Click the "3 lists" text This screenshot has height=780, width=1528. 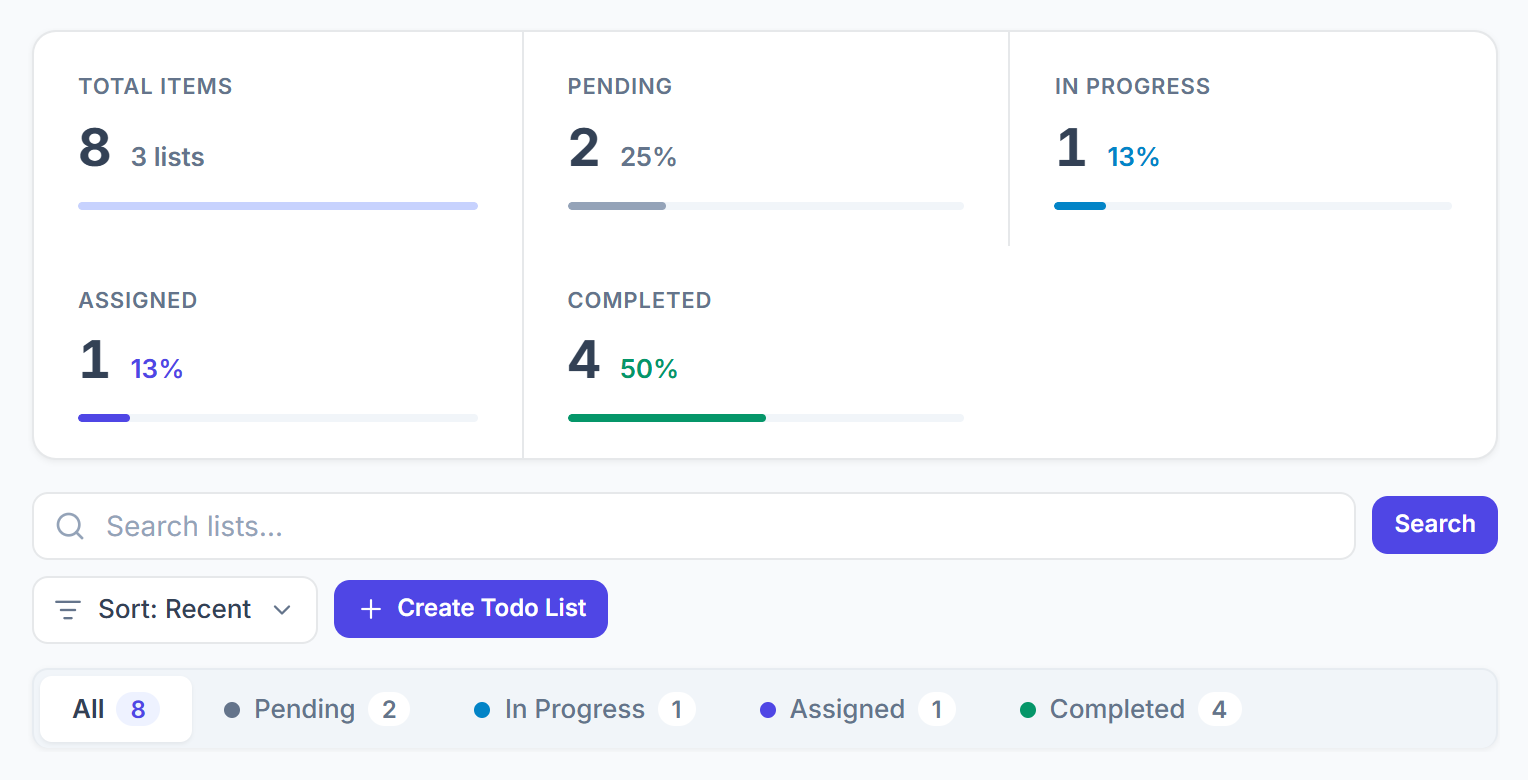point(168,157)
